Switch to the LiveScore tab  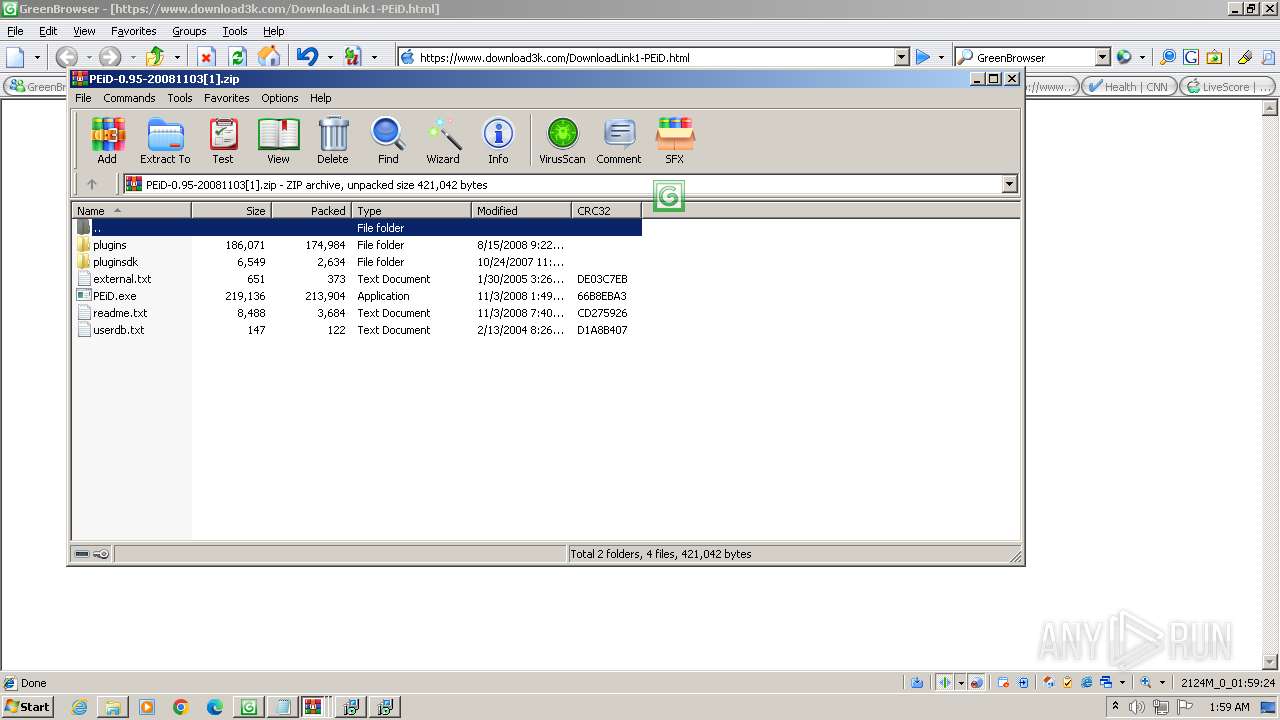click(1227, 87)
